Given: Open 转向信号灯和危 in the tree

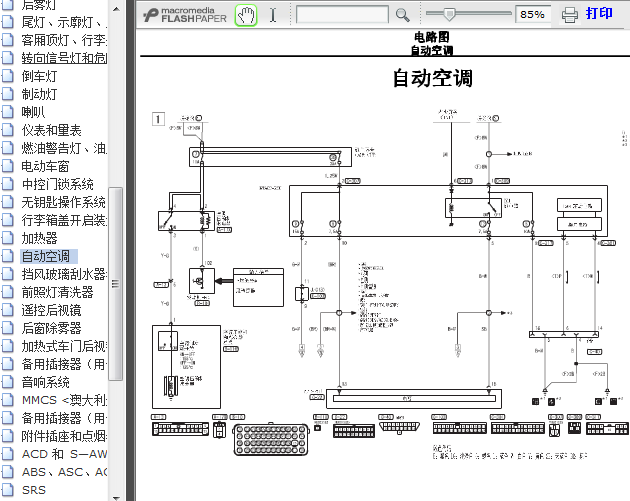Looking at the screenshot, I should (x=64, y=58).
